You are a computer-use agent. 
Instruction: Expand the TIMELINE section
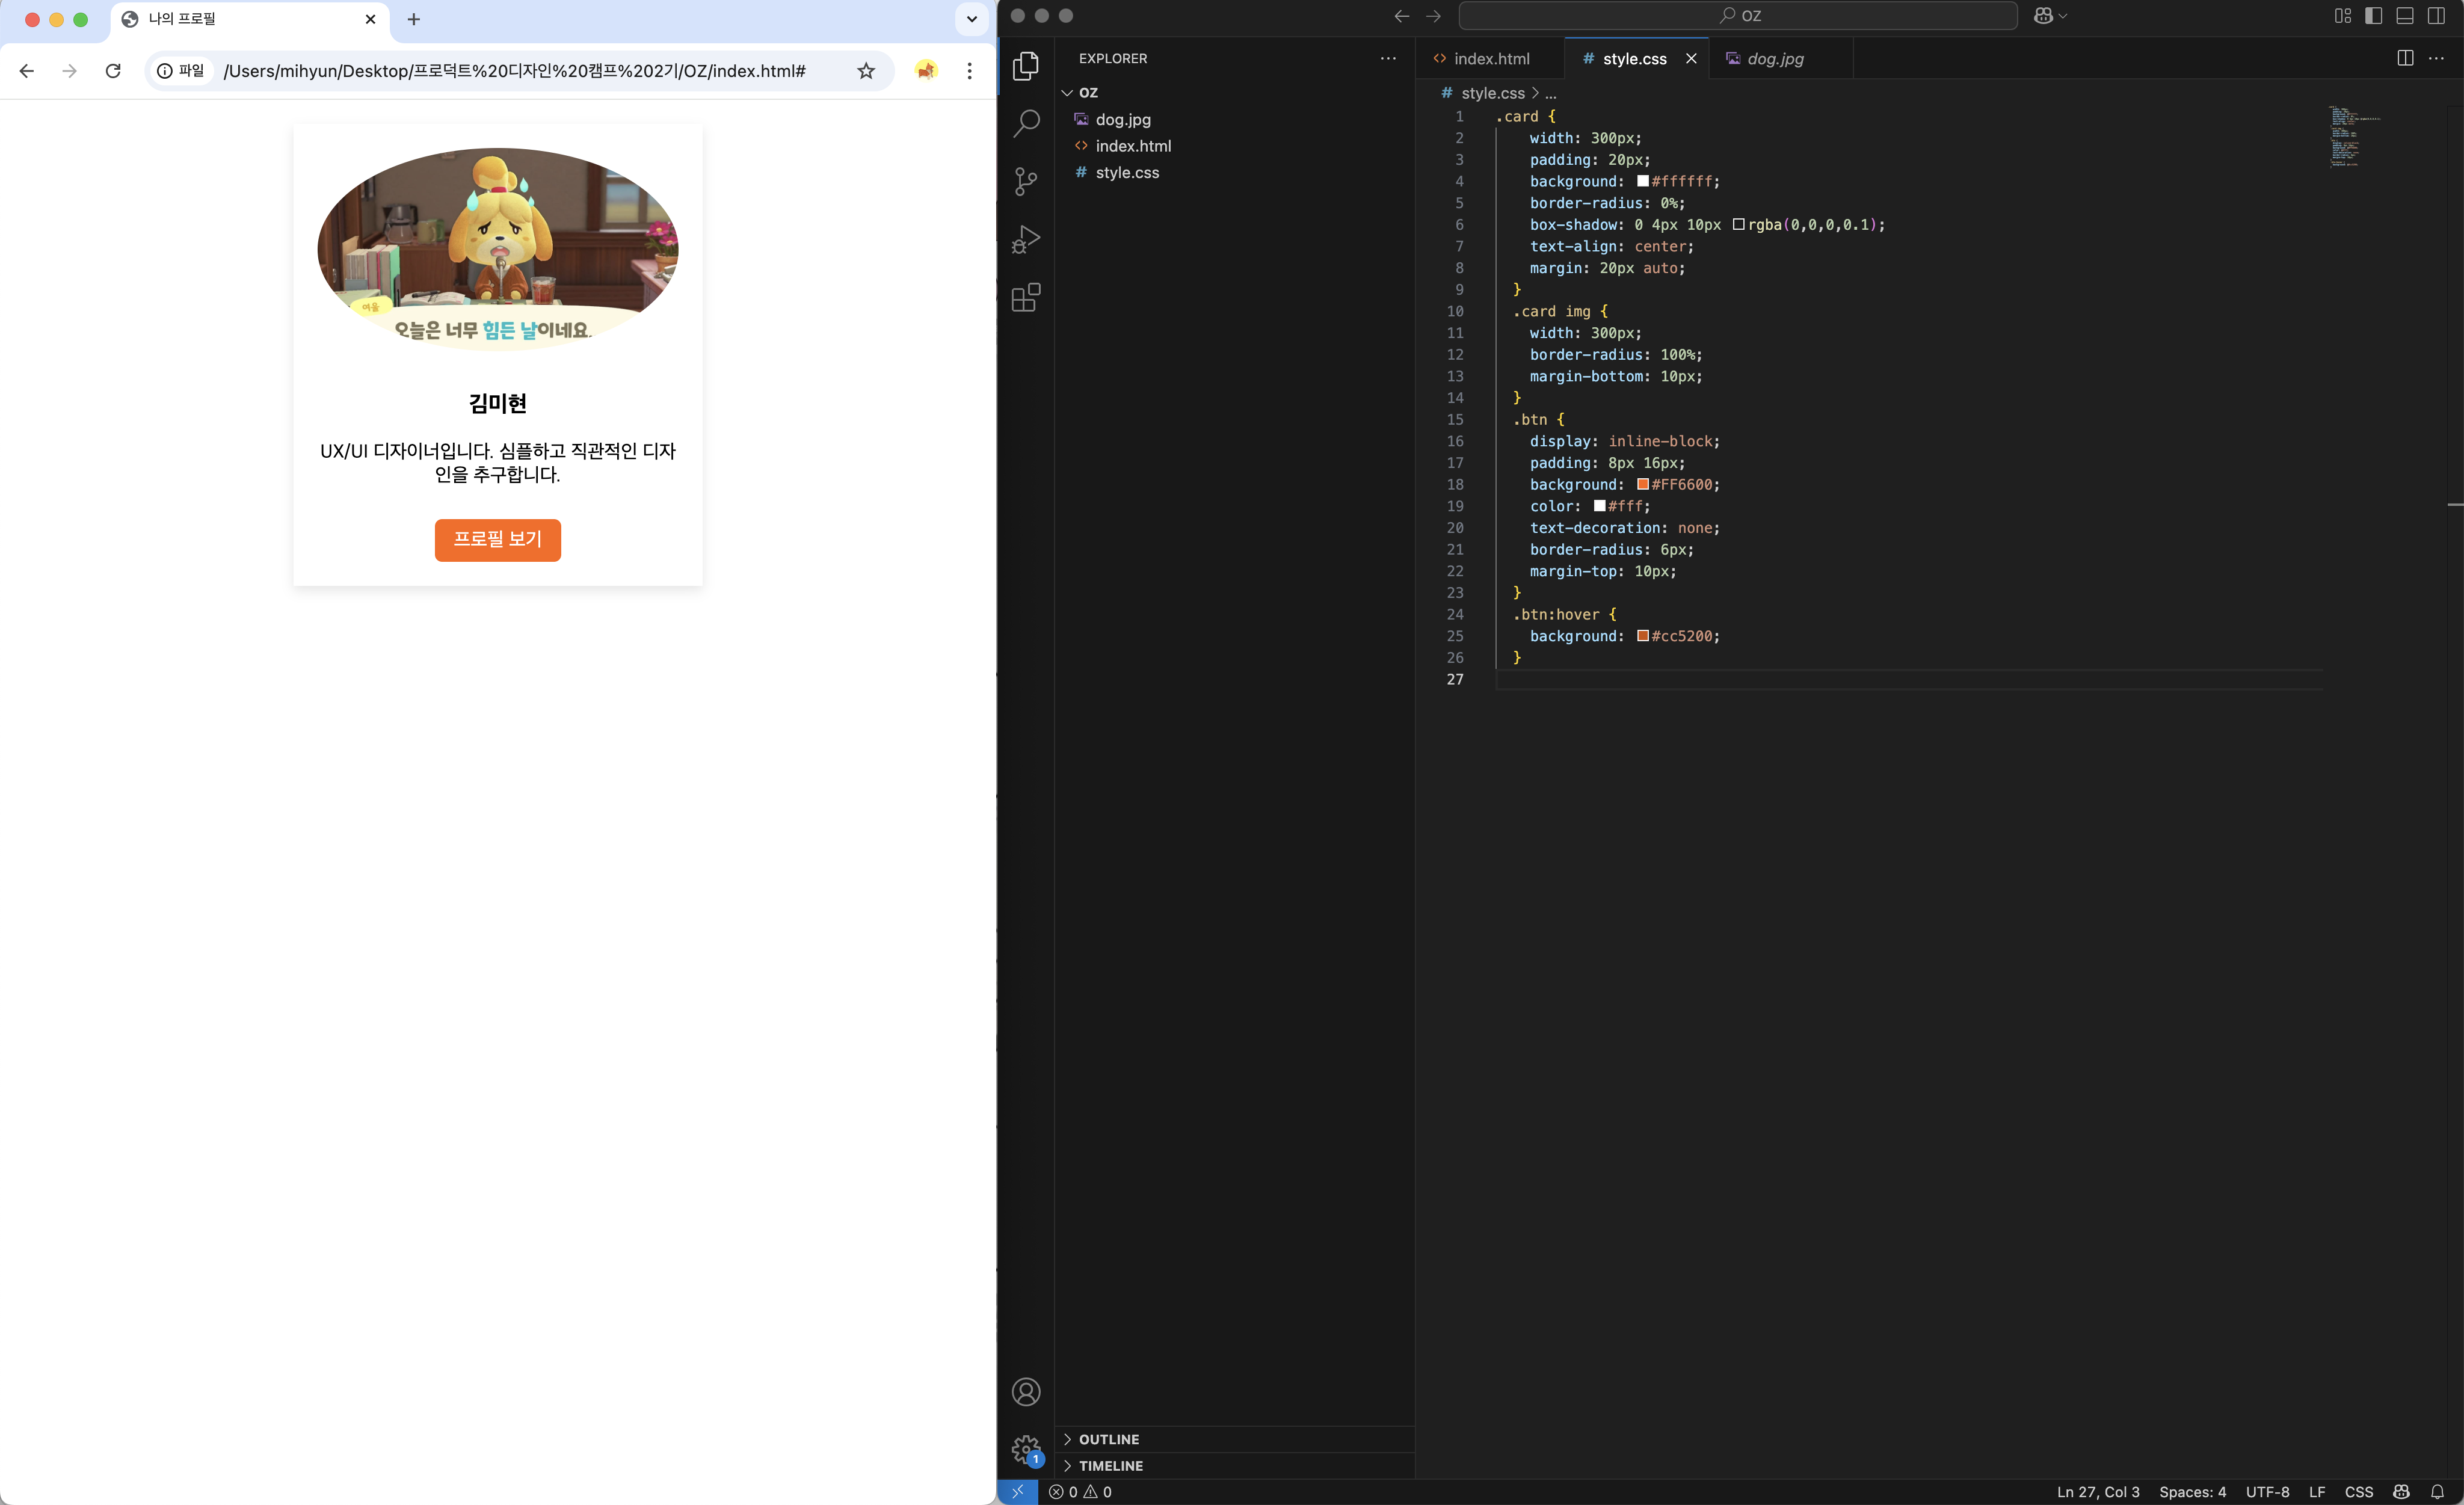[1110, 1465]
